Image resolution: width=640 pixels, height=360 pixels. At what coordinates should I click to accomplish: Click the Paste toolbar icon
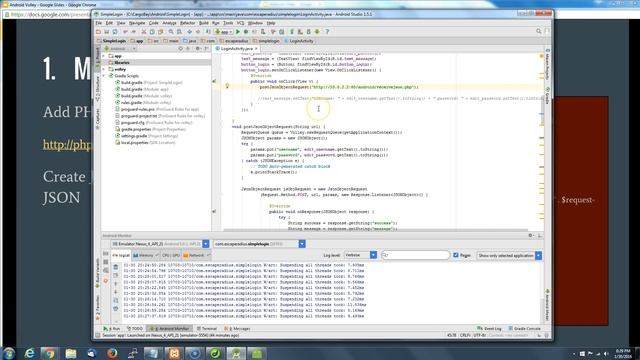pos(160,31)
